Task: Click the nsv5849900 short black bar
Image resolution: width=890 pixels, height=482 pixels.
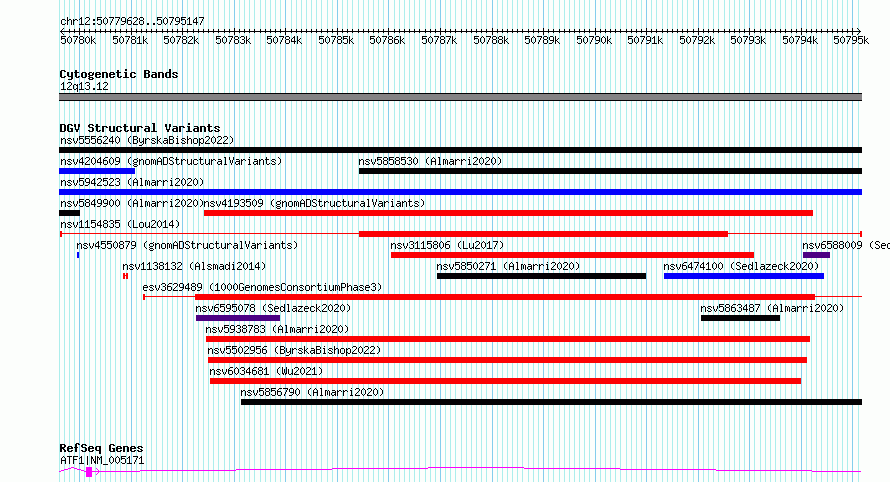Action: pyautogui.click(x=69, y=213)
